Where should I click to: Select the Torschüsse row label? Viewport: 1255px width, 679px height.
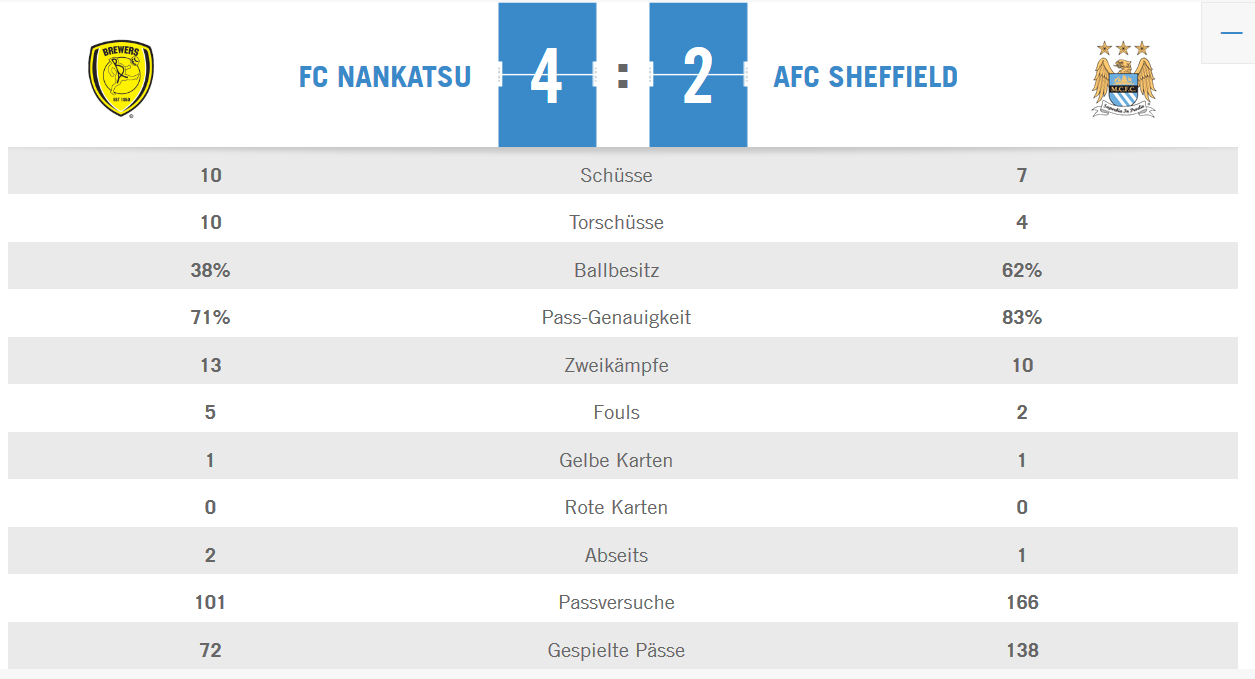click(x=616, y=222)
